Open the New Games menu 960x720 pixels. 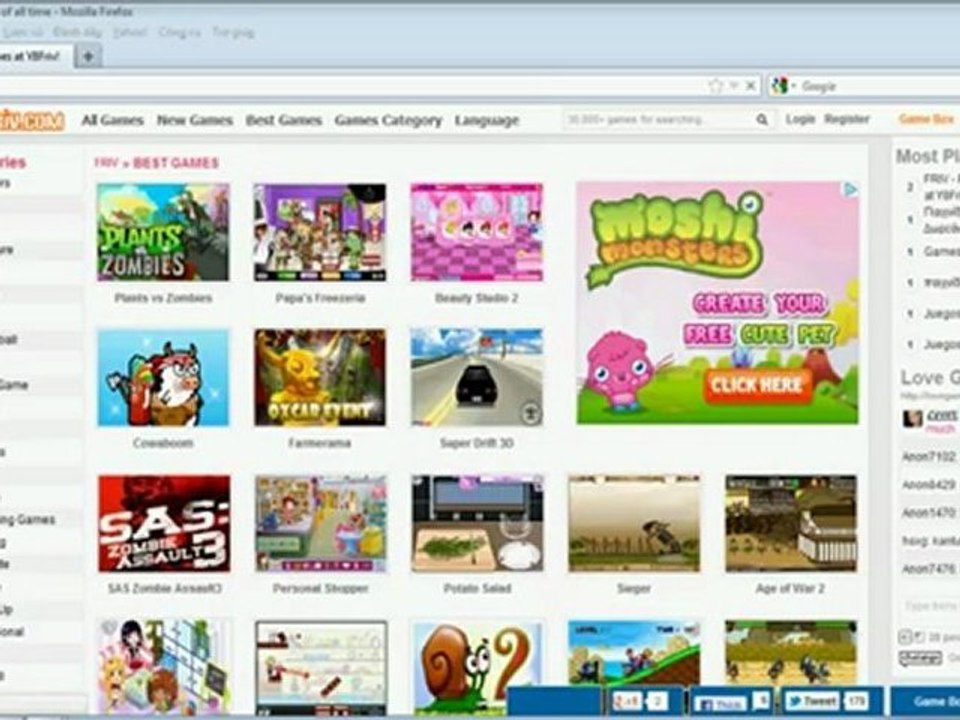coord(195,120)
